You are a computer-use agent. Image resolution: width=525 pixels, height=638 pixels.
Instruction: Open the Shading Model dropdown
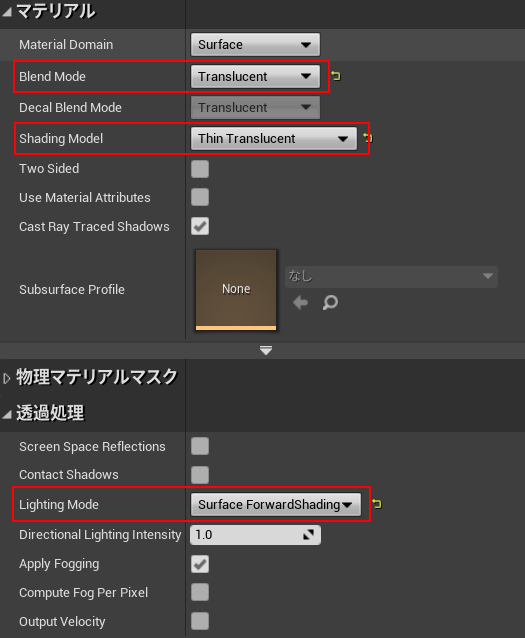[274, 138]
